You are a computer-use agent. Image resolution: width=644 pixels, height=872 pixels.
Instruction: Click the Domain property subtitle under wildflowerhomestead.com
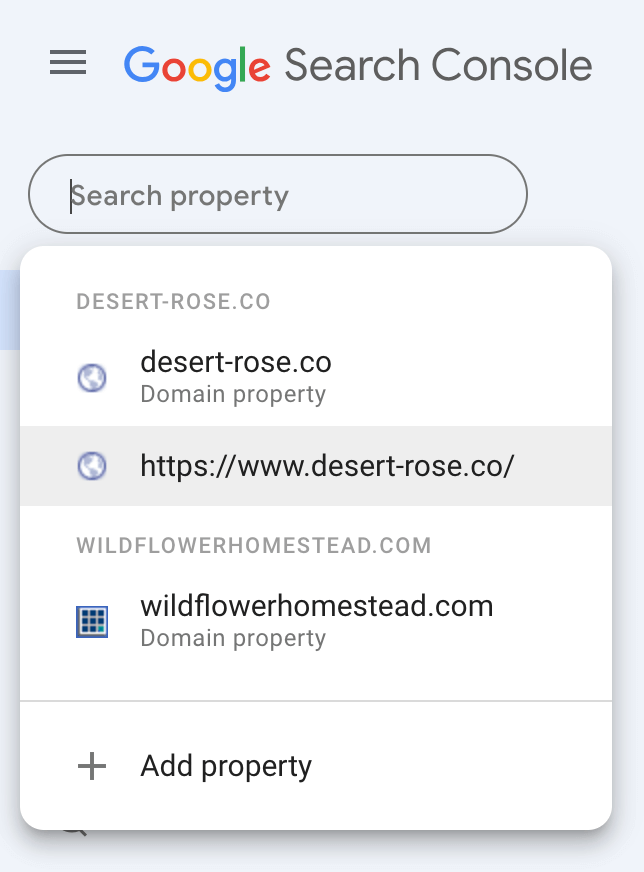tap(233, 638)
